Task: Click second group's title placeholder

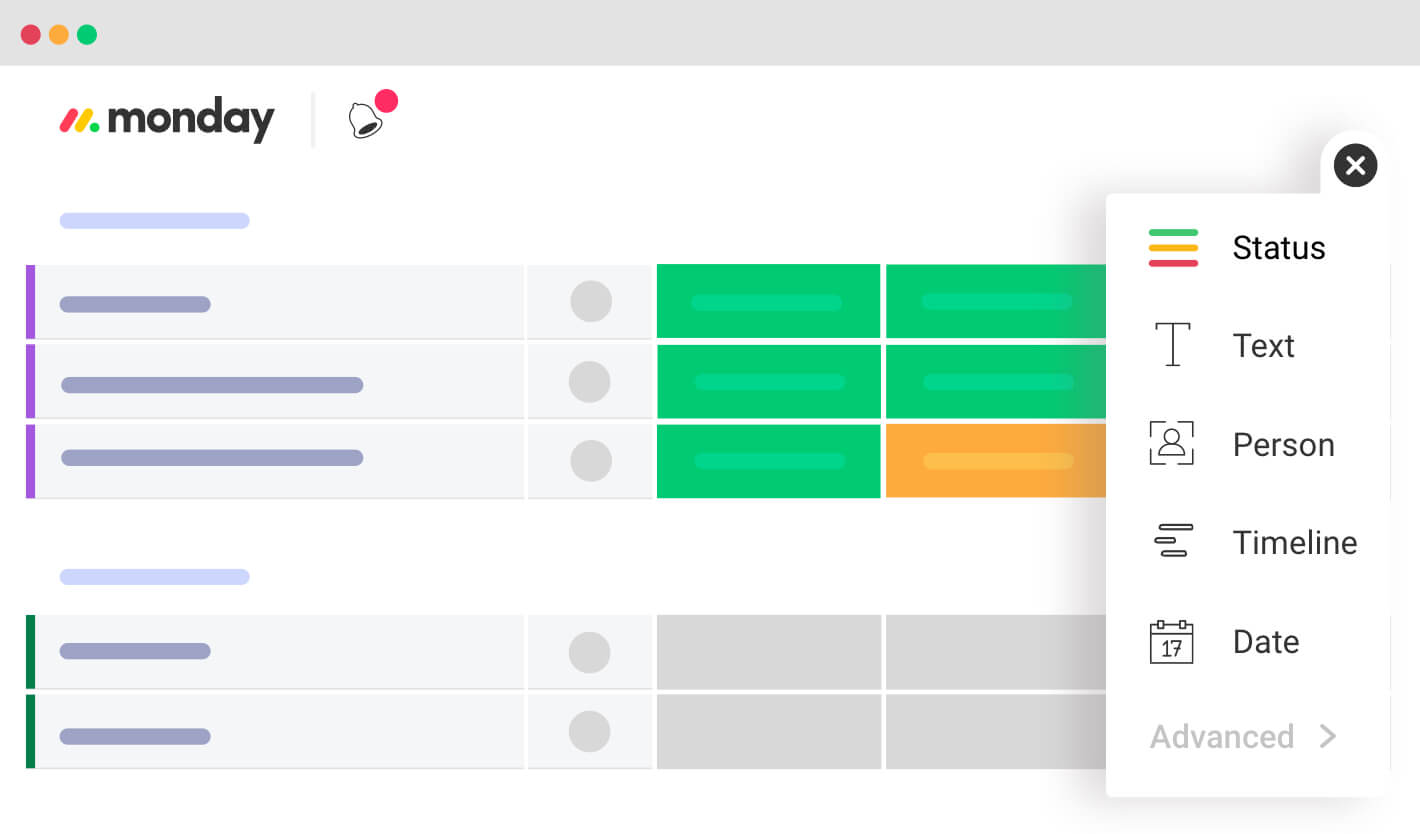Action: coord(154,577)
